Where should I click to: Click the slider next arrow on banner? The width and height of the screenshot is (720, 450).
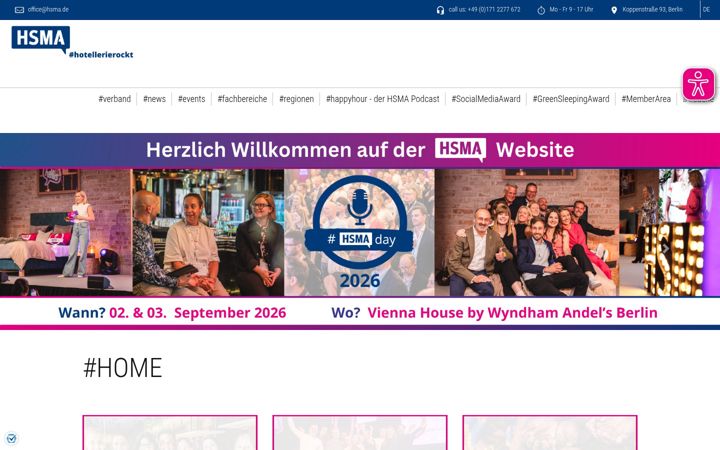coord(665,249)
